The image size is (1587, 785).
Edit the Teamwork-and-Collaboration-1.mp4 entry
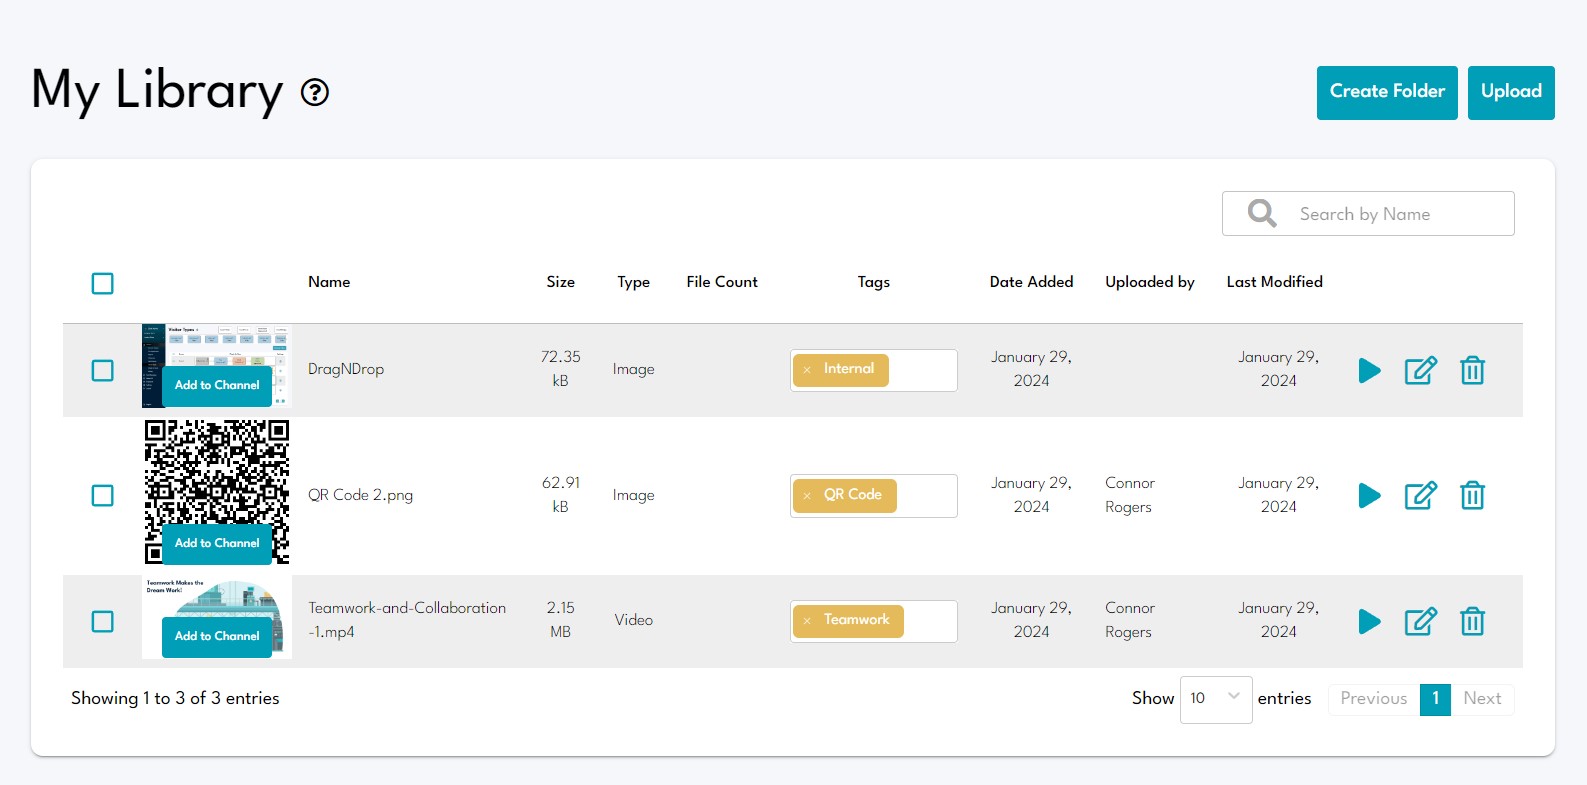click(x=1420, y=621)
